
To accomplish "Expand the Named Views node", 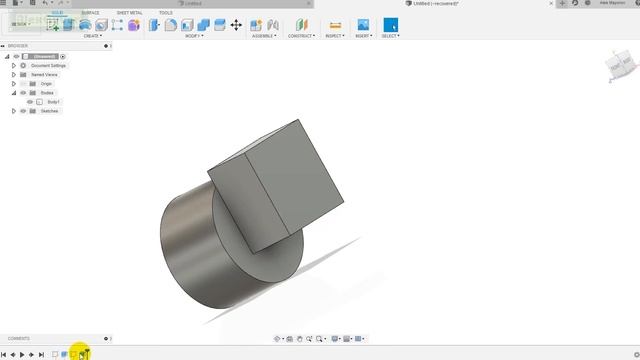I will [13, 75].
